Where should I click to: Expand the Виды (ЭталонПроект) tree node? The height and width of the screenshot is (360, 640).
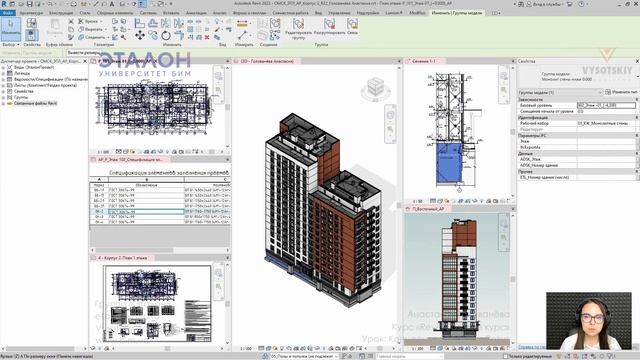[3, 67]
